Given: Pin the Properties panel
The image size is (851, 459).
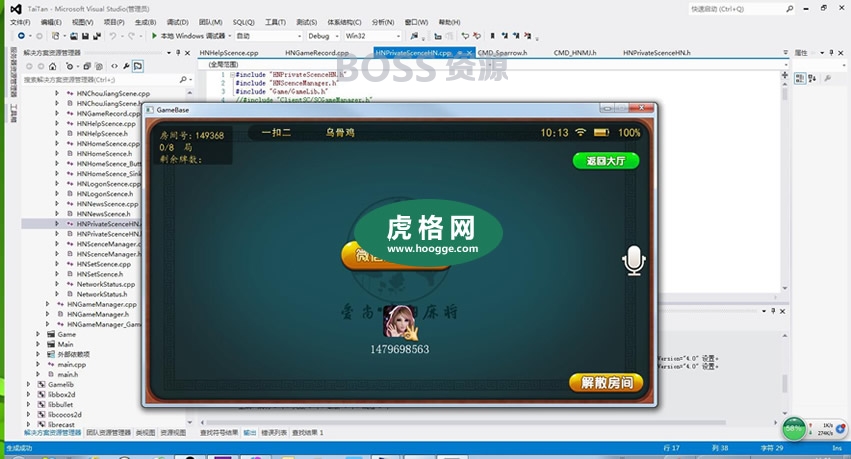Looking at the screenshot, I should (x=831, y=53).
